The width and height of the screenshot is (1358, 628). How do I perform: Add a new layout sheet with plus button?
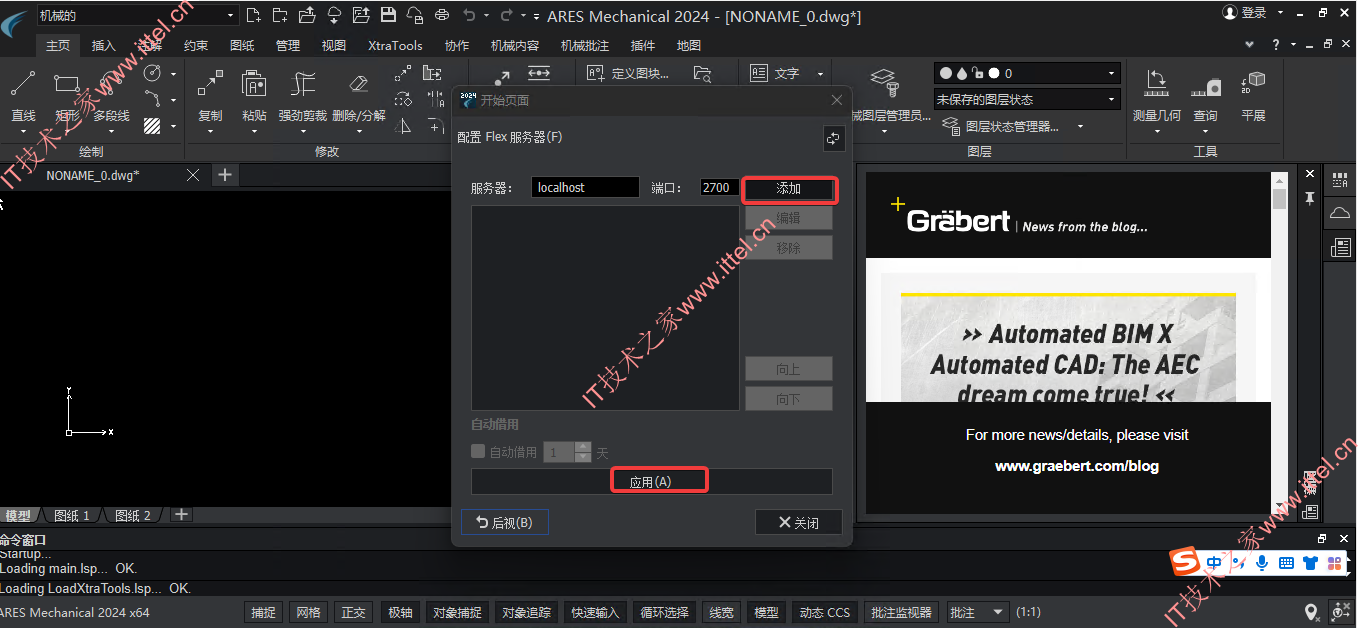181,514
